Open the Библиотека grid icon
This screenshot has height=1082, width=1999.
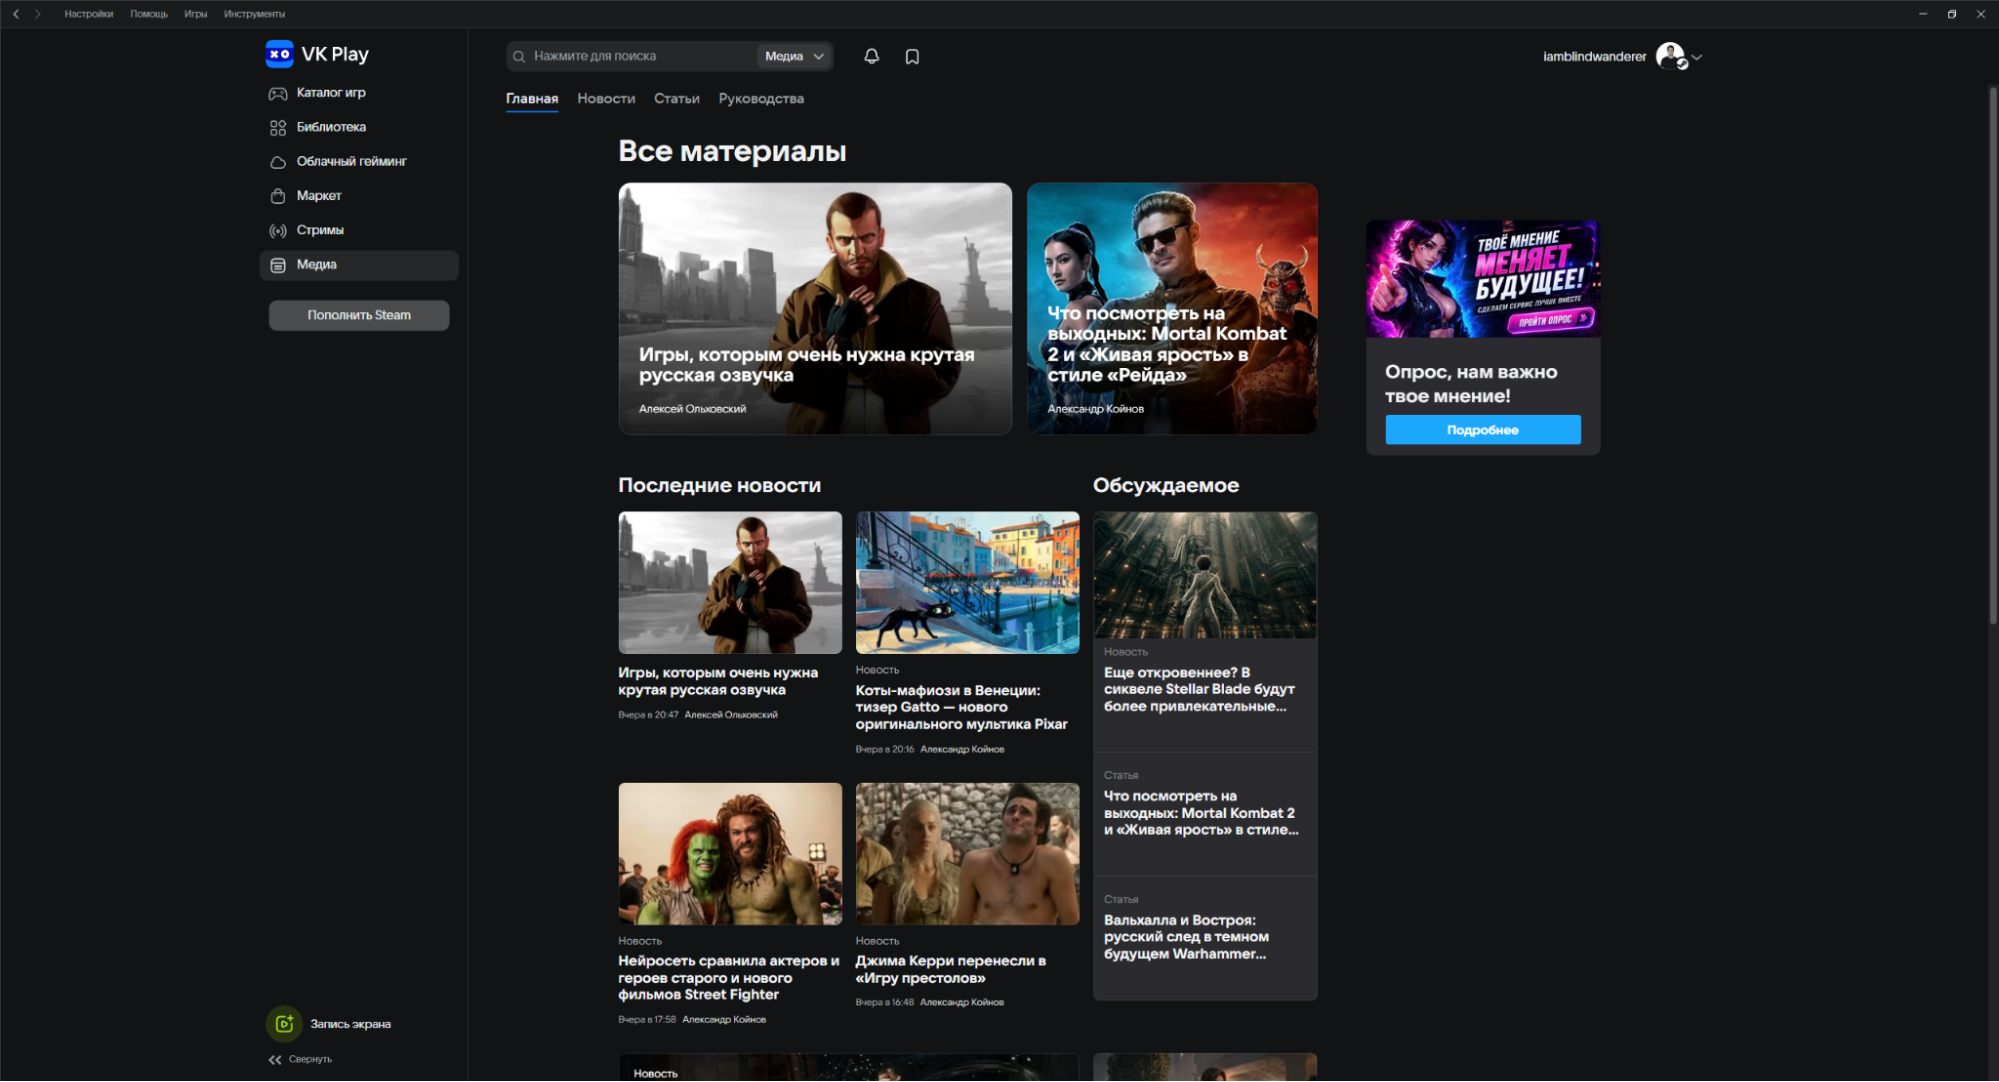278,128
